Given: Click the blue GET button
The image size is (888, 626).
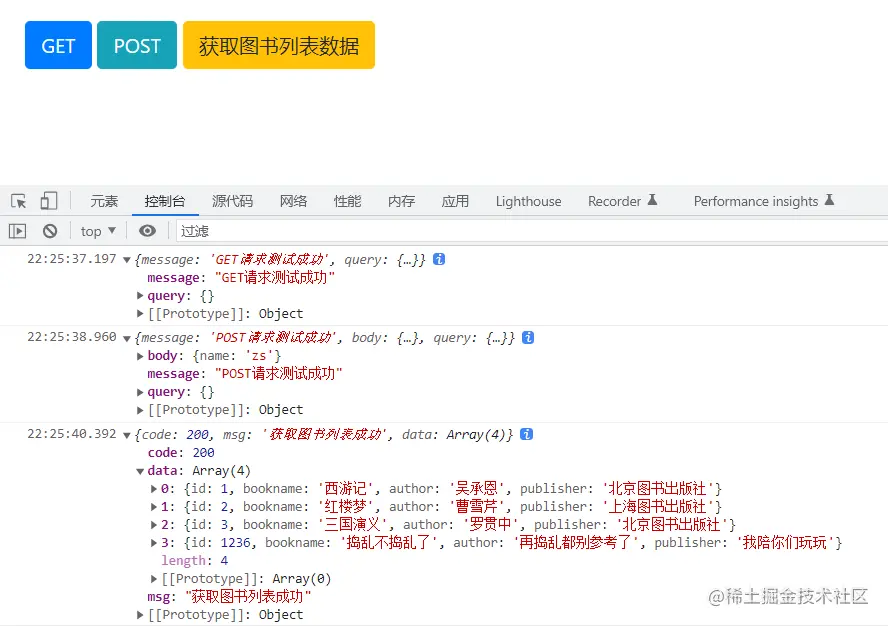Looking at the screenshot, I should tap(58, 45).
